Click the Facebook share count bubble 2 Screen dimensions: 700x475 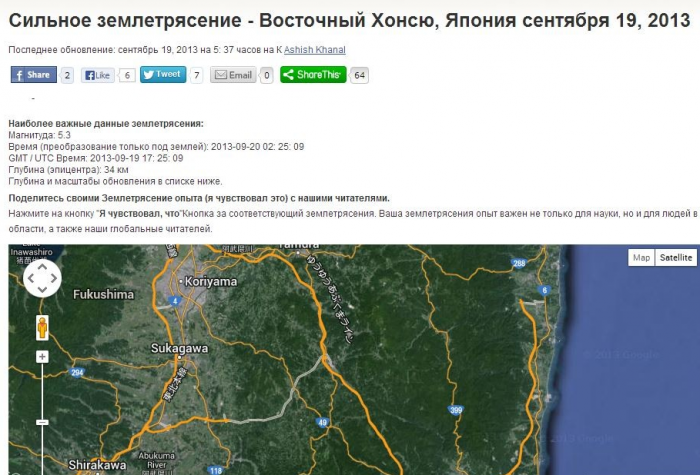pyautogui.click(x=67, y=75)
